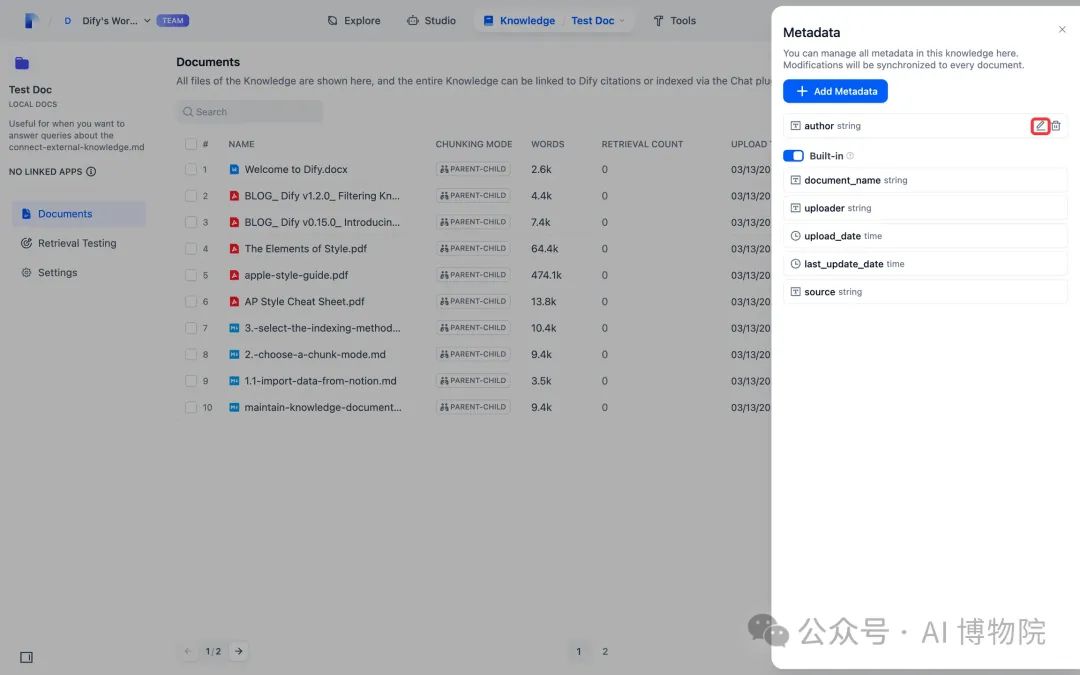
Task: Go to previous page with left arrow
Action: [187, 651]
